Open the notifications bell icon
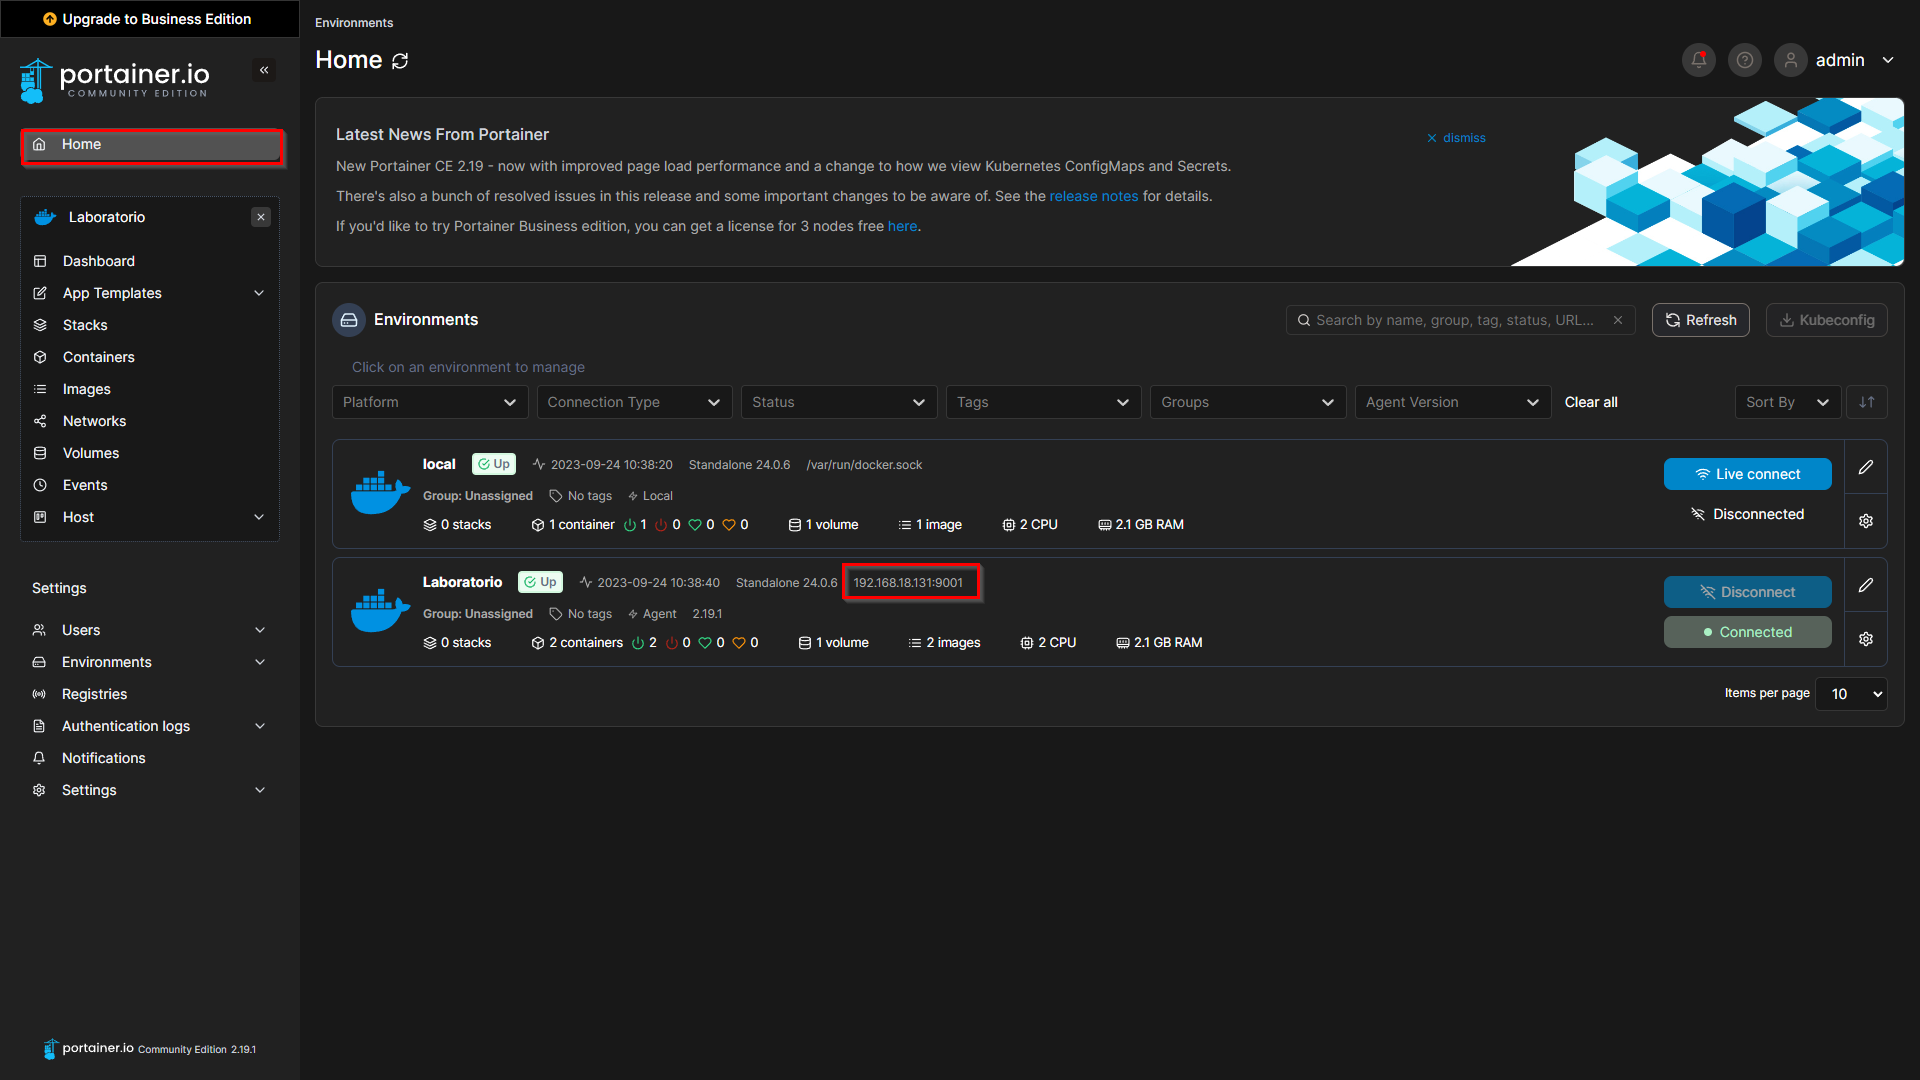The height and width of the screenshot is (1080, 1920). point(1697,60)
